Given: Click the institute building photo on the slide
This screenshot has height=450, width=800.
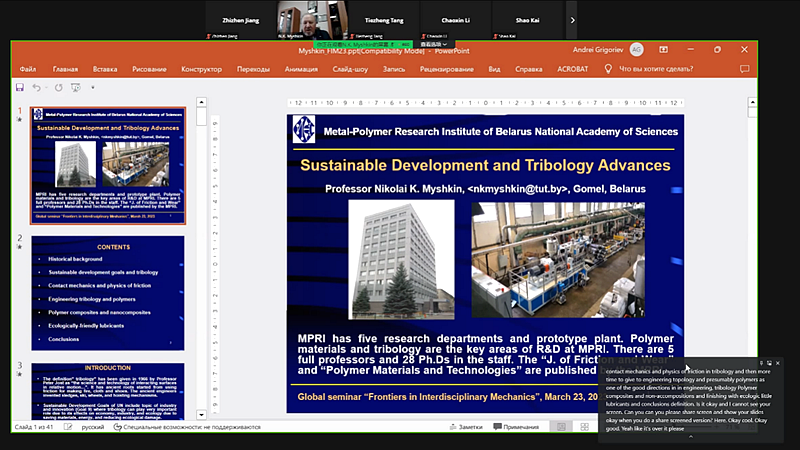Looking at the screenshot, I should 401,260.
